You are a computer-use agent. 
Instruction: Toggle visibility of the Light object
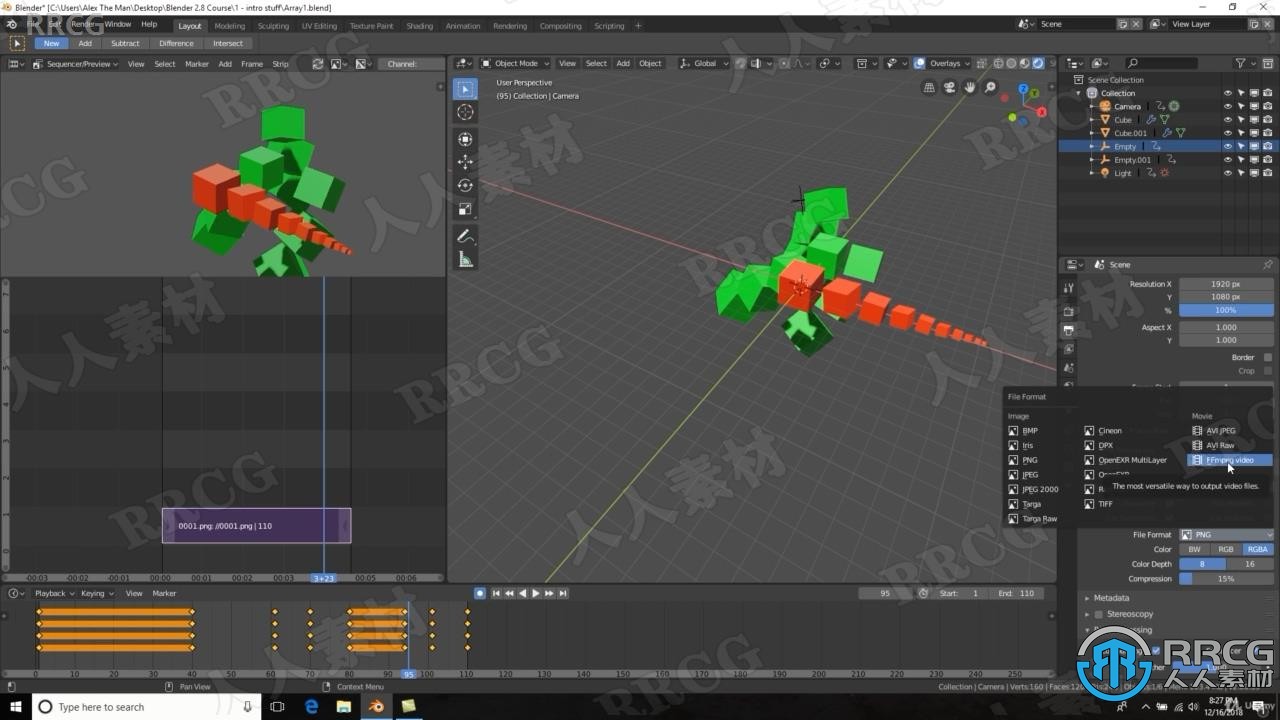pyautogui.click(x=1228, y=173)
